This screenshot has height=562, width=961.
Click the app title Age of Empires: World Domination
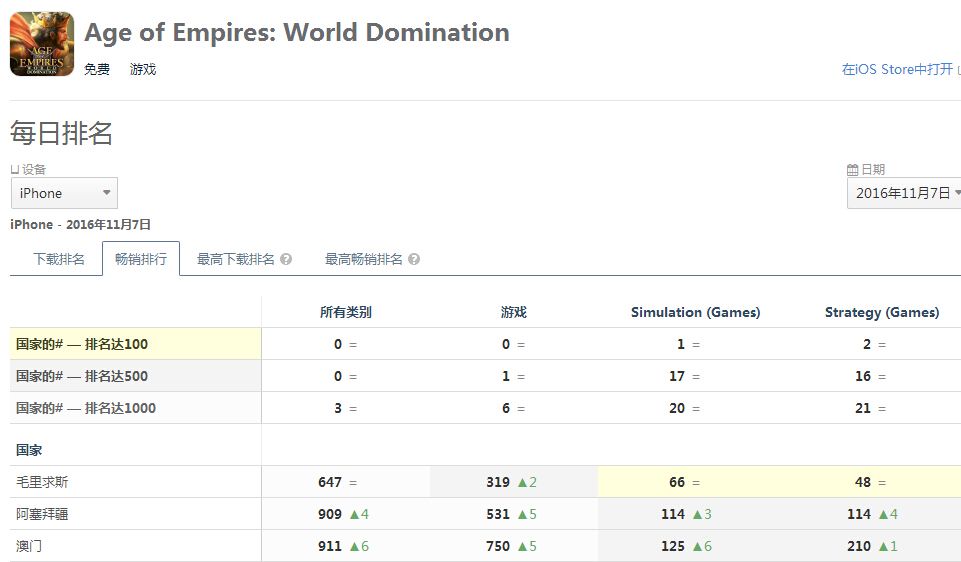point(297,32)
